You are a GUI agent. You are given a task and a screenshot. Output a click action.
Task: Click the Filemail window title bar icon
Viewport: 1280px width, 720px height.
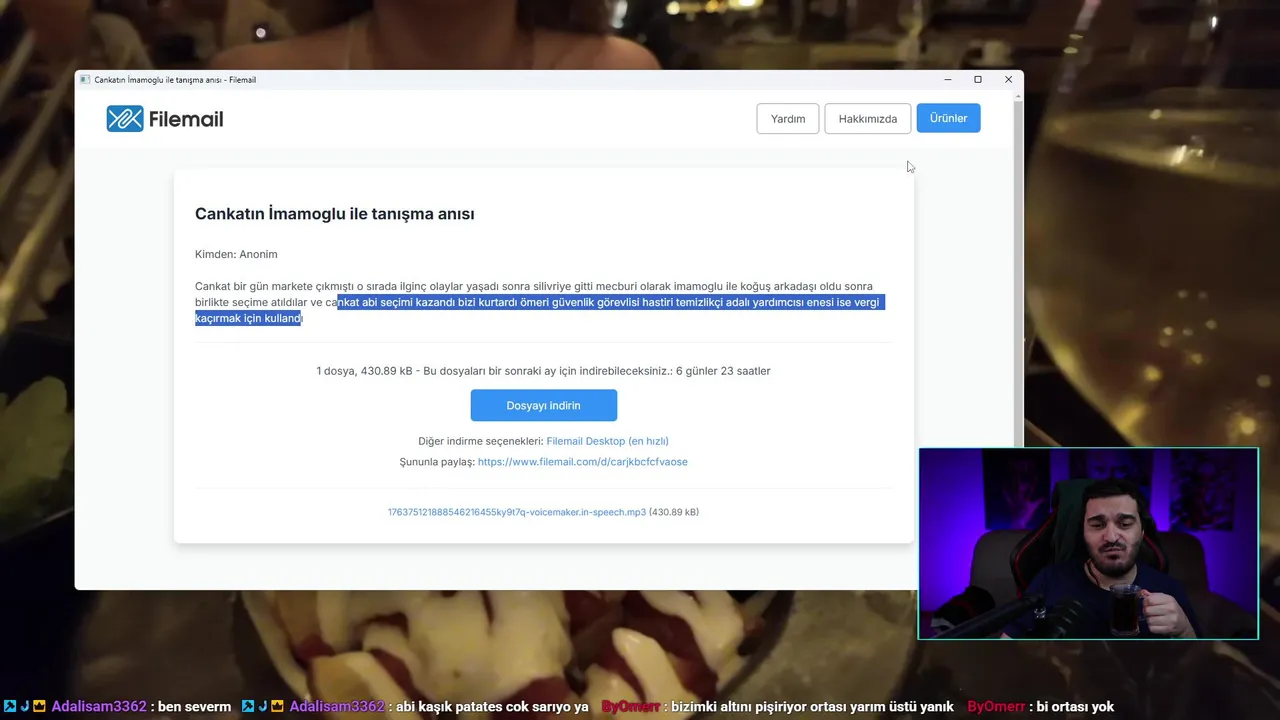(85, 80)
